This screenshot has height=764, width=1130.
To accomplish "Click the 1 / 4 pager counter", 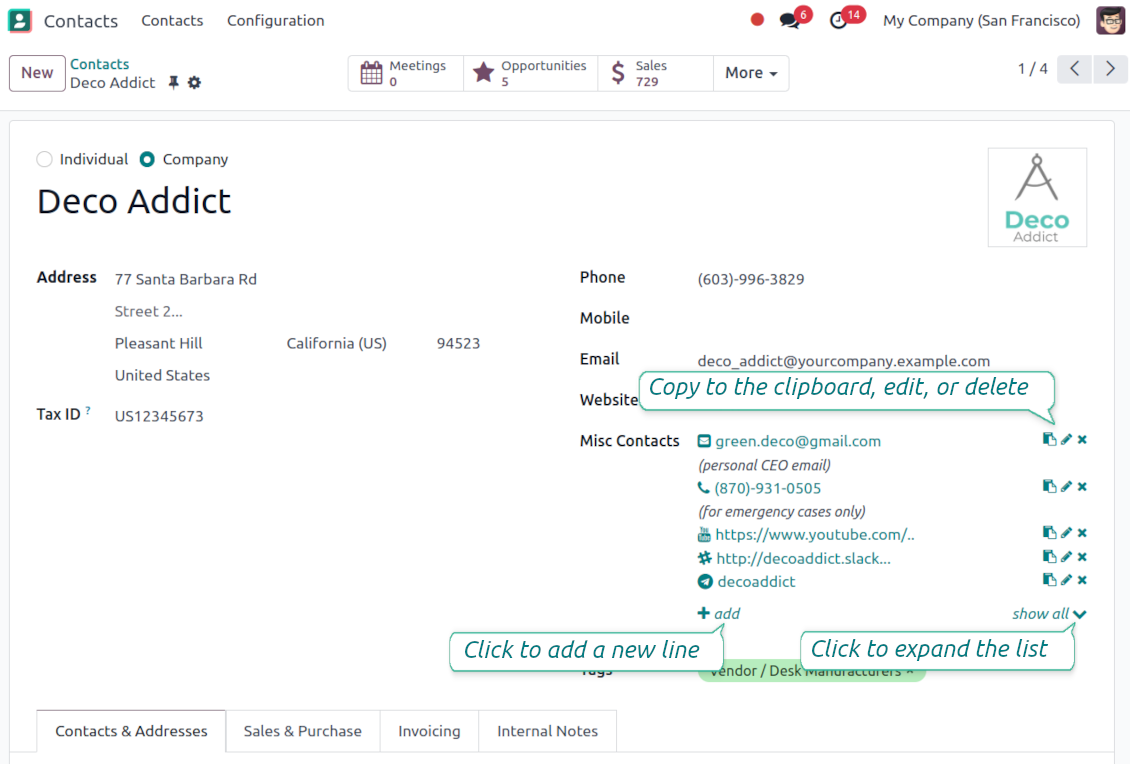I will tap(1032, 69).
